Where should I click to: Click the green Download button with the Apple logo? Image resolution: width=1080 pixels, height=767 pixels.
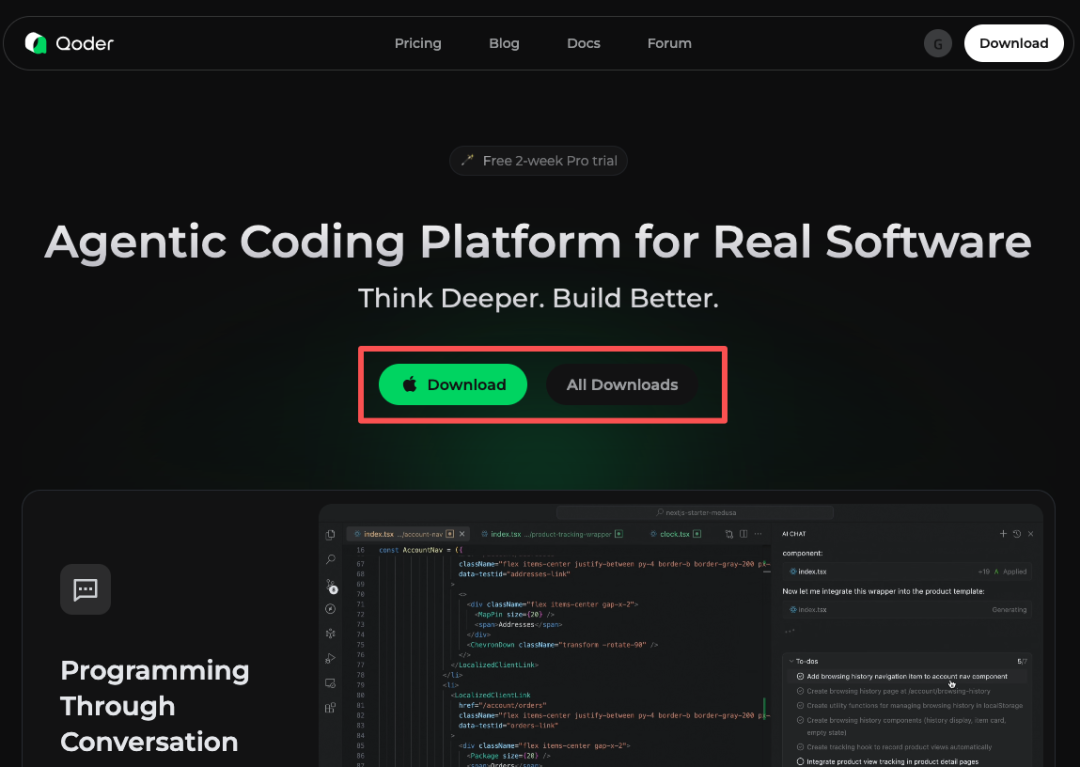453,384
